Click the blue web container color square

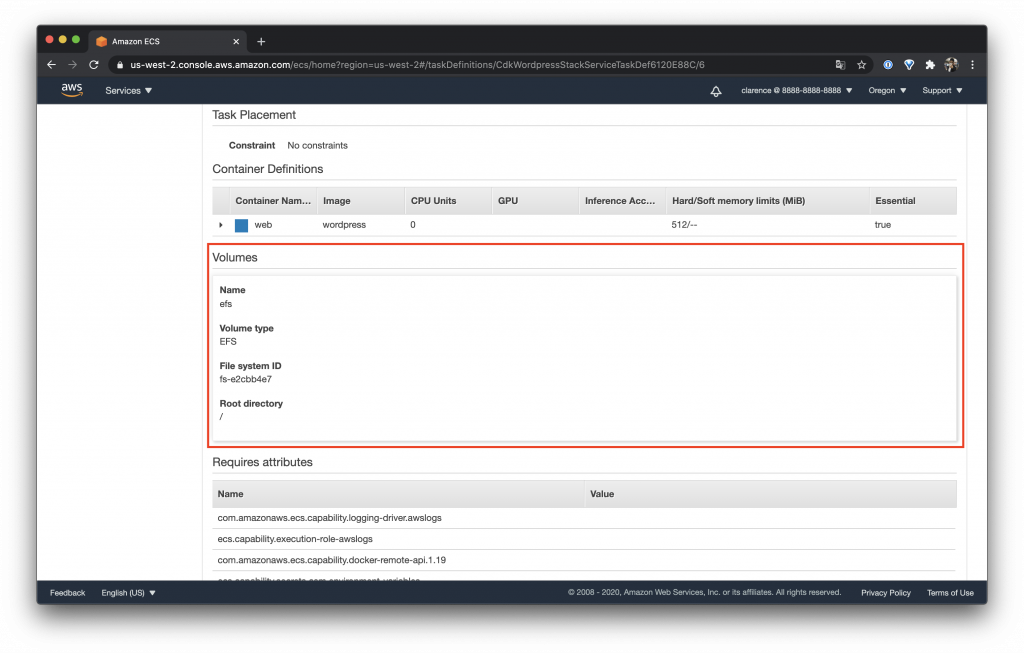(x=241, y=225)
